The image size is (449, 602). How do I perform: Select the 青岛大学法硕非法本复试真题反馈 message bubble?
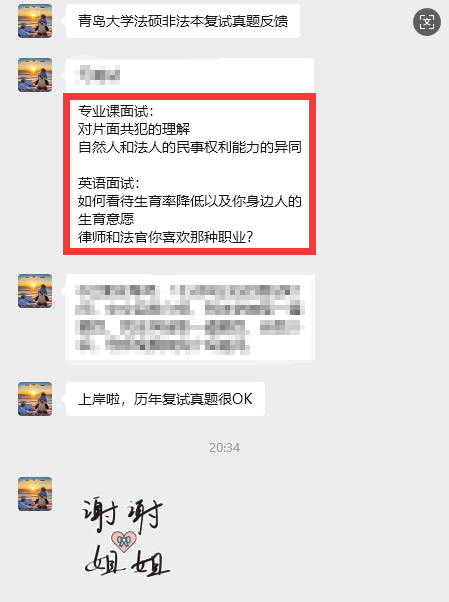coord(183,21)
